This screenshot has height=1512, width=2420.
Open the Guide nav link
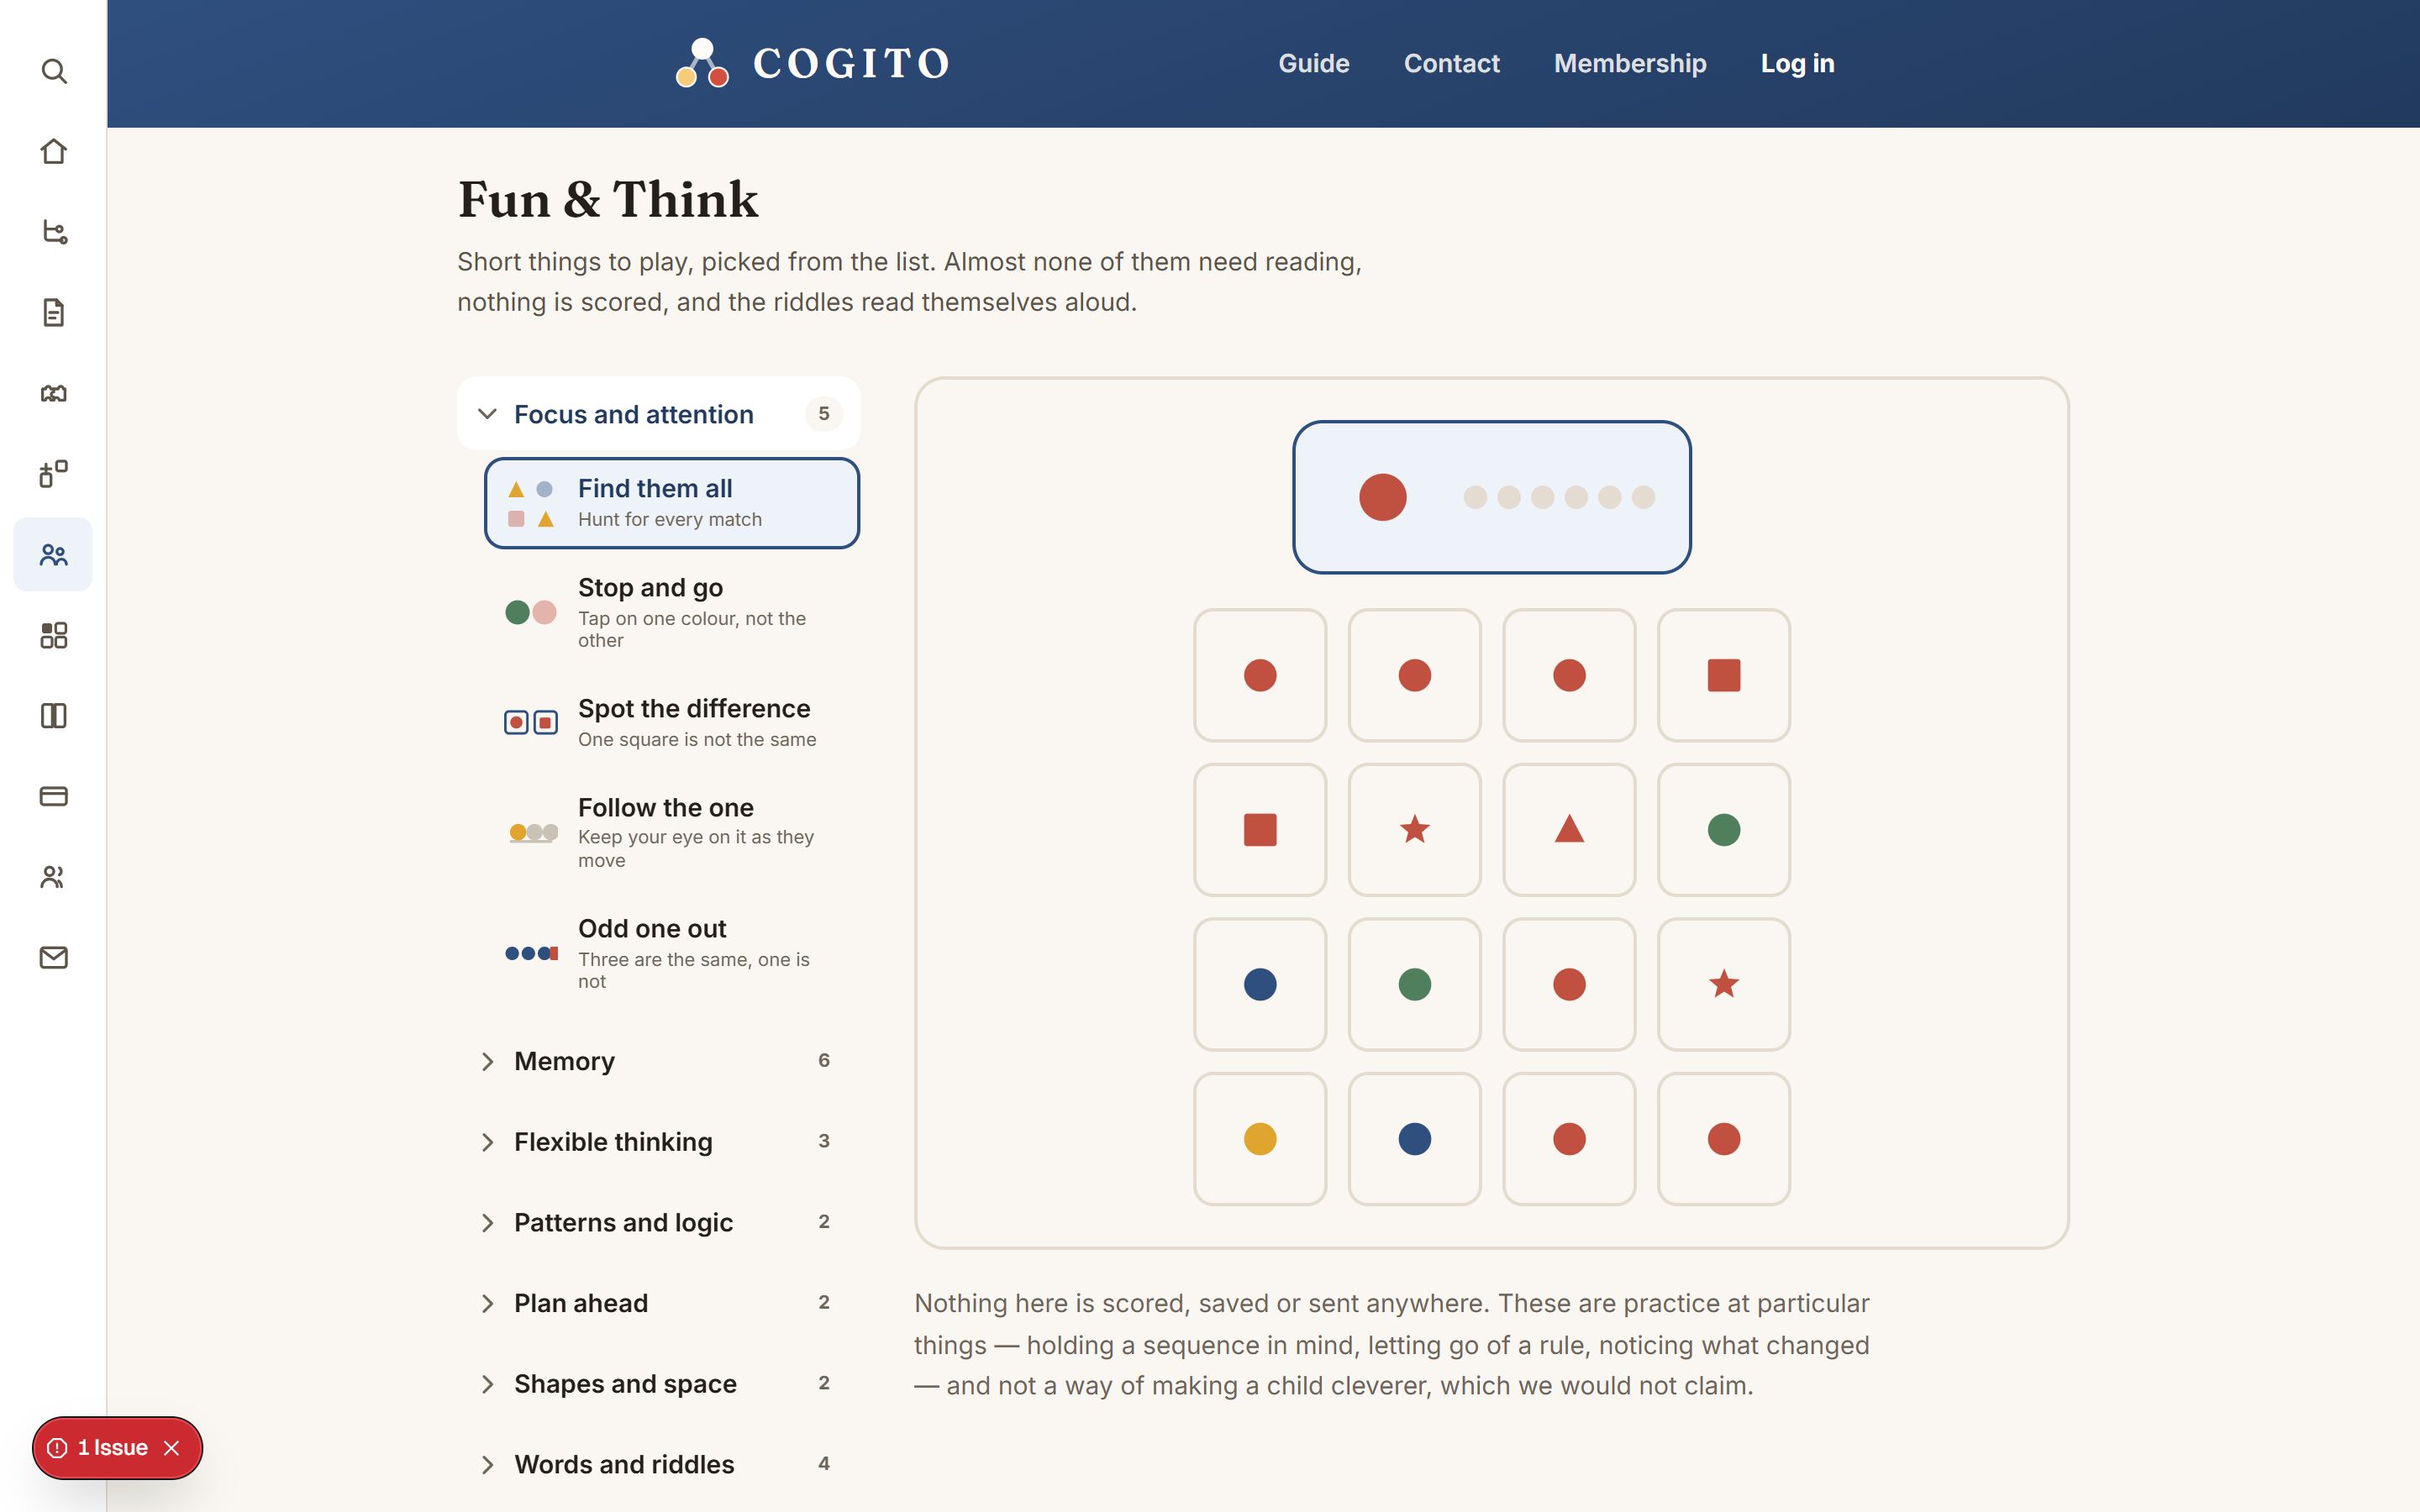(1314, 63)
